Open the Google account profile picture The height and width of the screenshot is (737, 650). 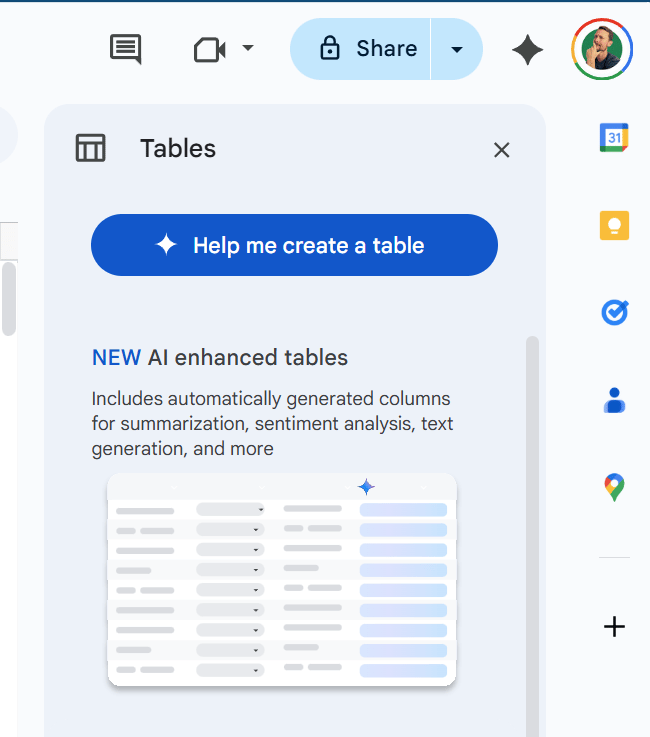(x=602, y=49)
